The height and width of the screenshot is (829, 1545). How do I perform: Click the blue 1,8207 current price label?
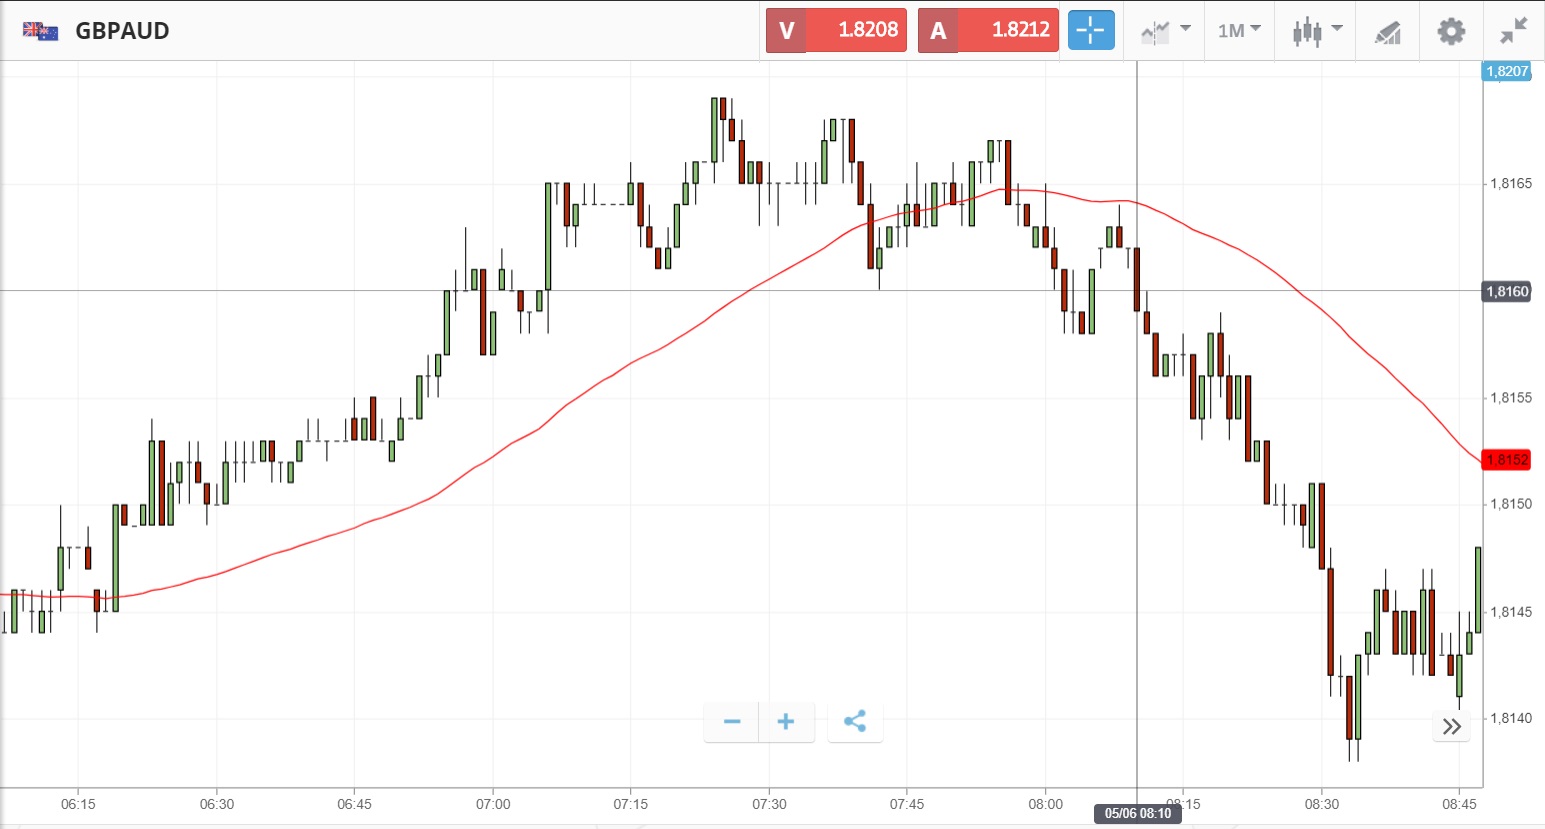(1507, 71)
